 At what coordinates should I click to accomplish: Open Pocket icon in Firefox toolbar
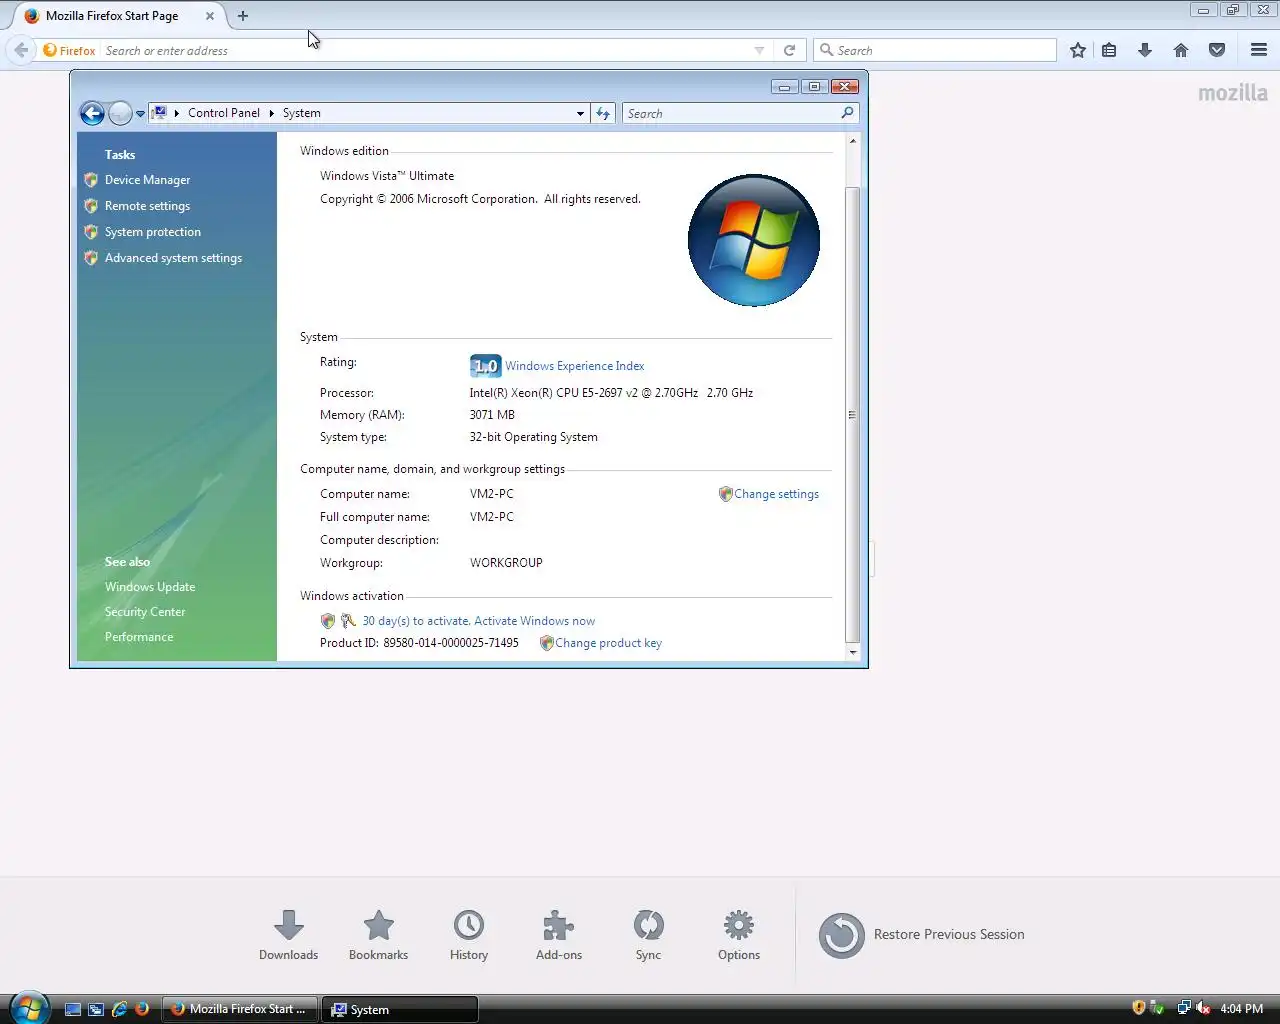(x=1217, y=50)
